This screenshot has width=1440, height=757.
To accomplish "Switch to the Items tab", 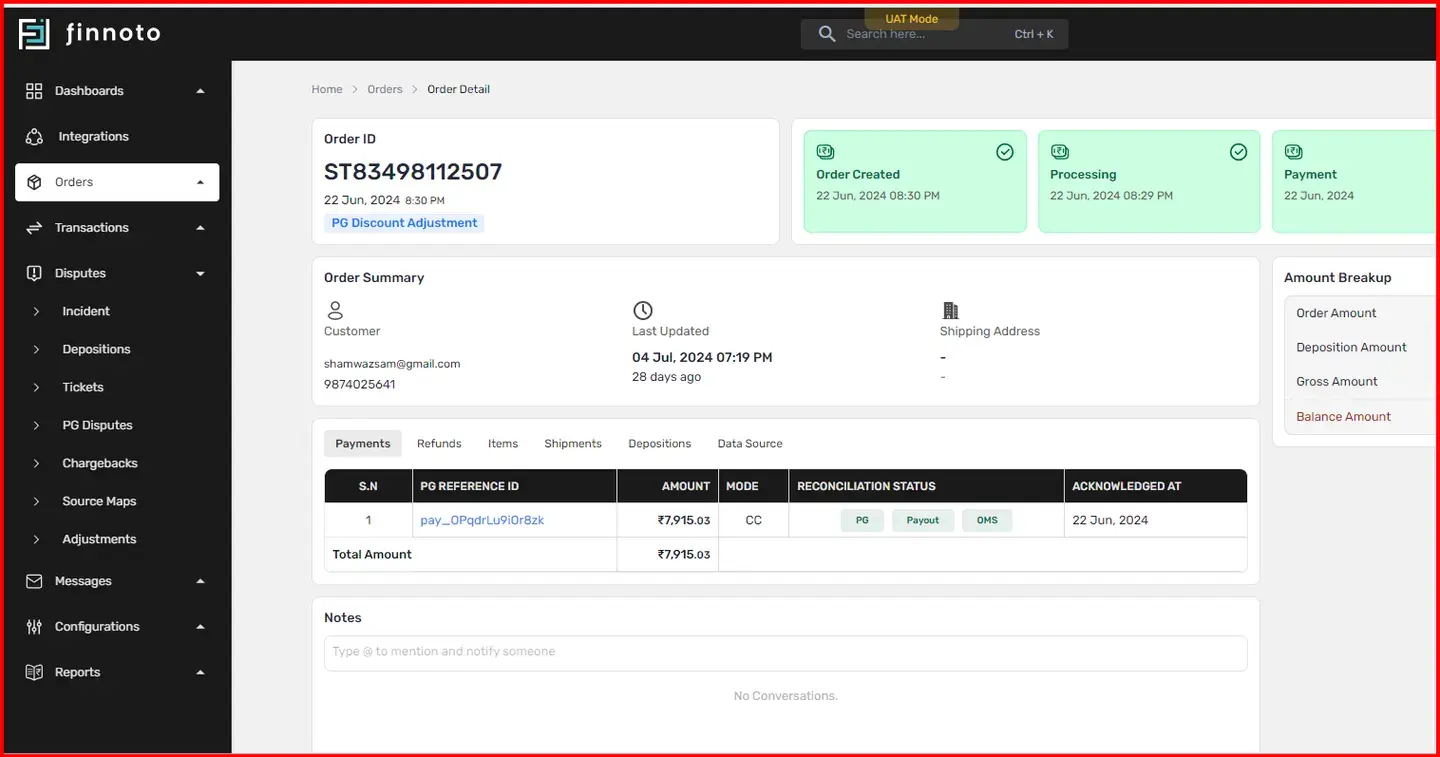I will [503, 444].
